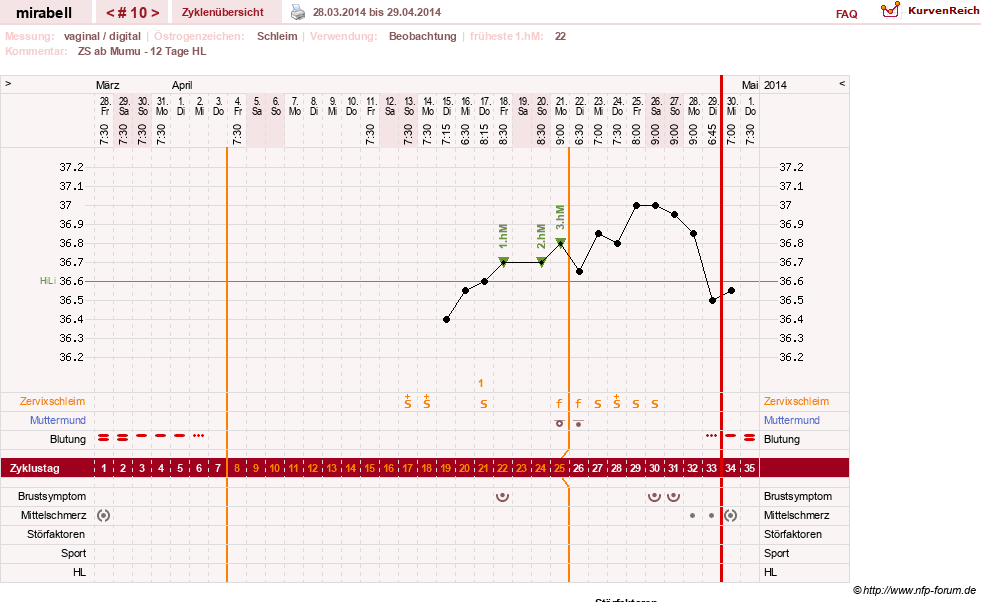
Task: Click the 1.hM green triangle marker
Action: [x=504, y=261]
